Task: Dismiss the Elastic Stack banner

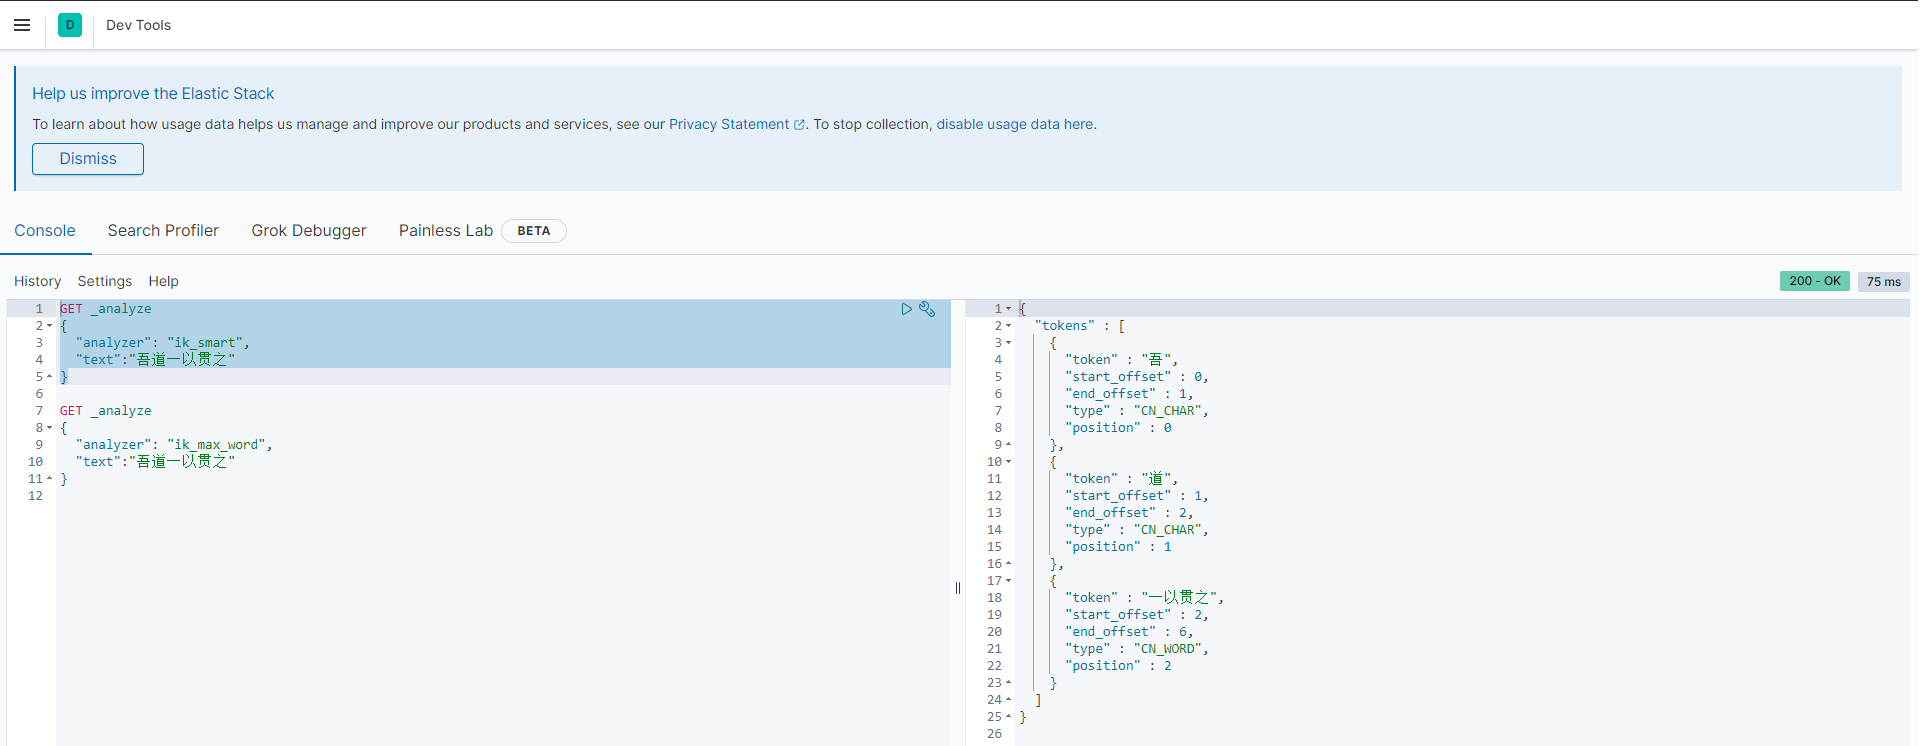Action: click(88, 159)
